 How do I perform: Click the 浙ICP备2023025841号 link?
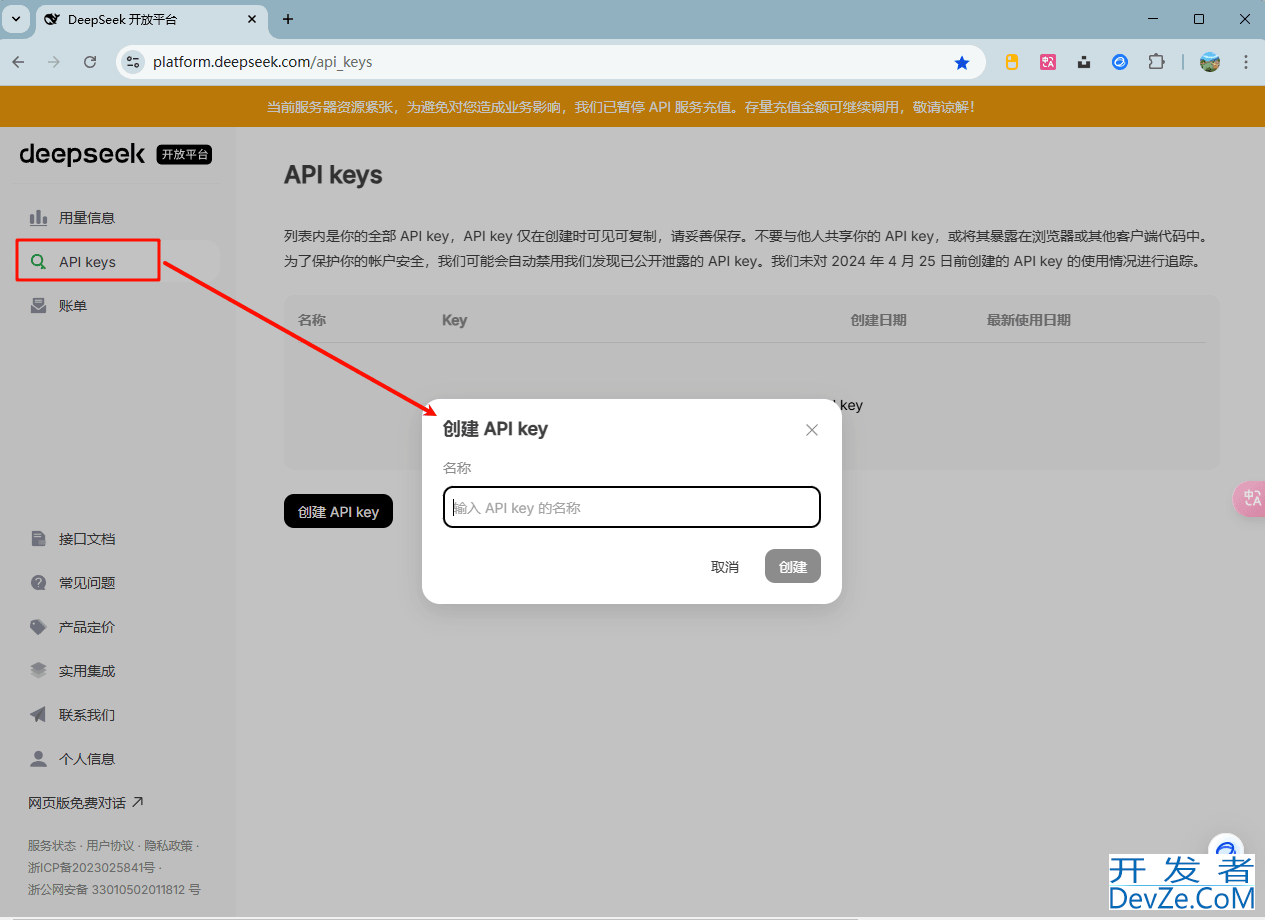coord(91,867)
